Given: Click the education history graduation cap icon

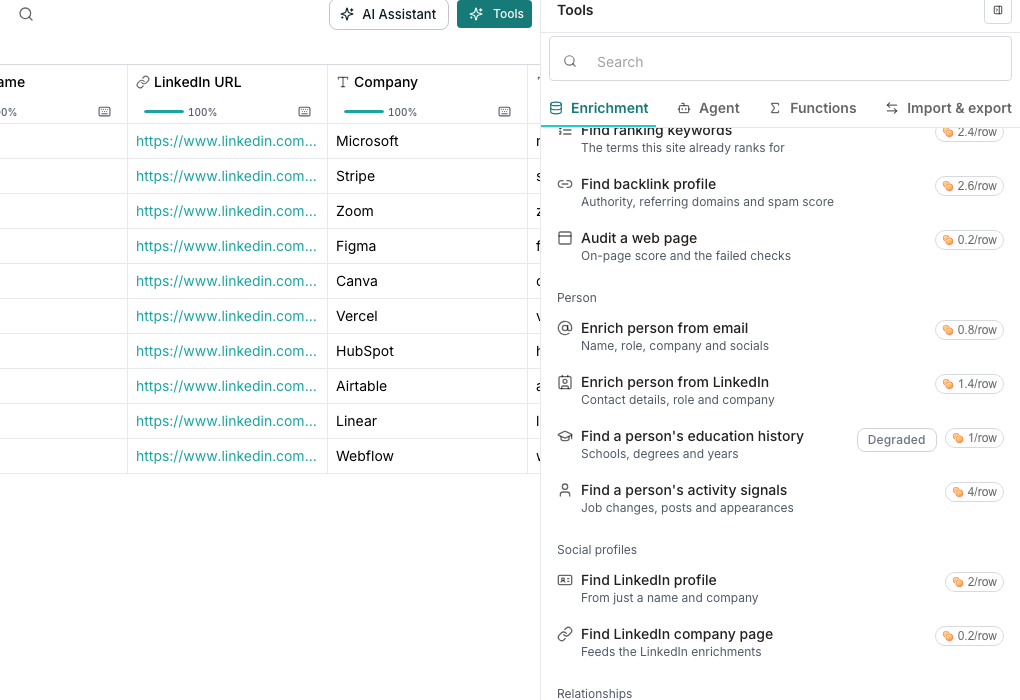Looking at the screenshot, I should pos(565,436).
